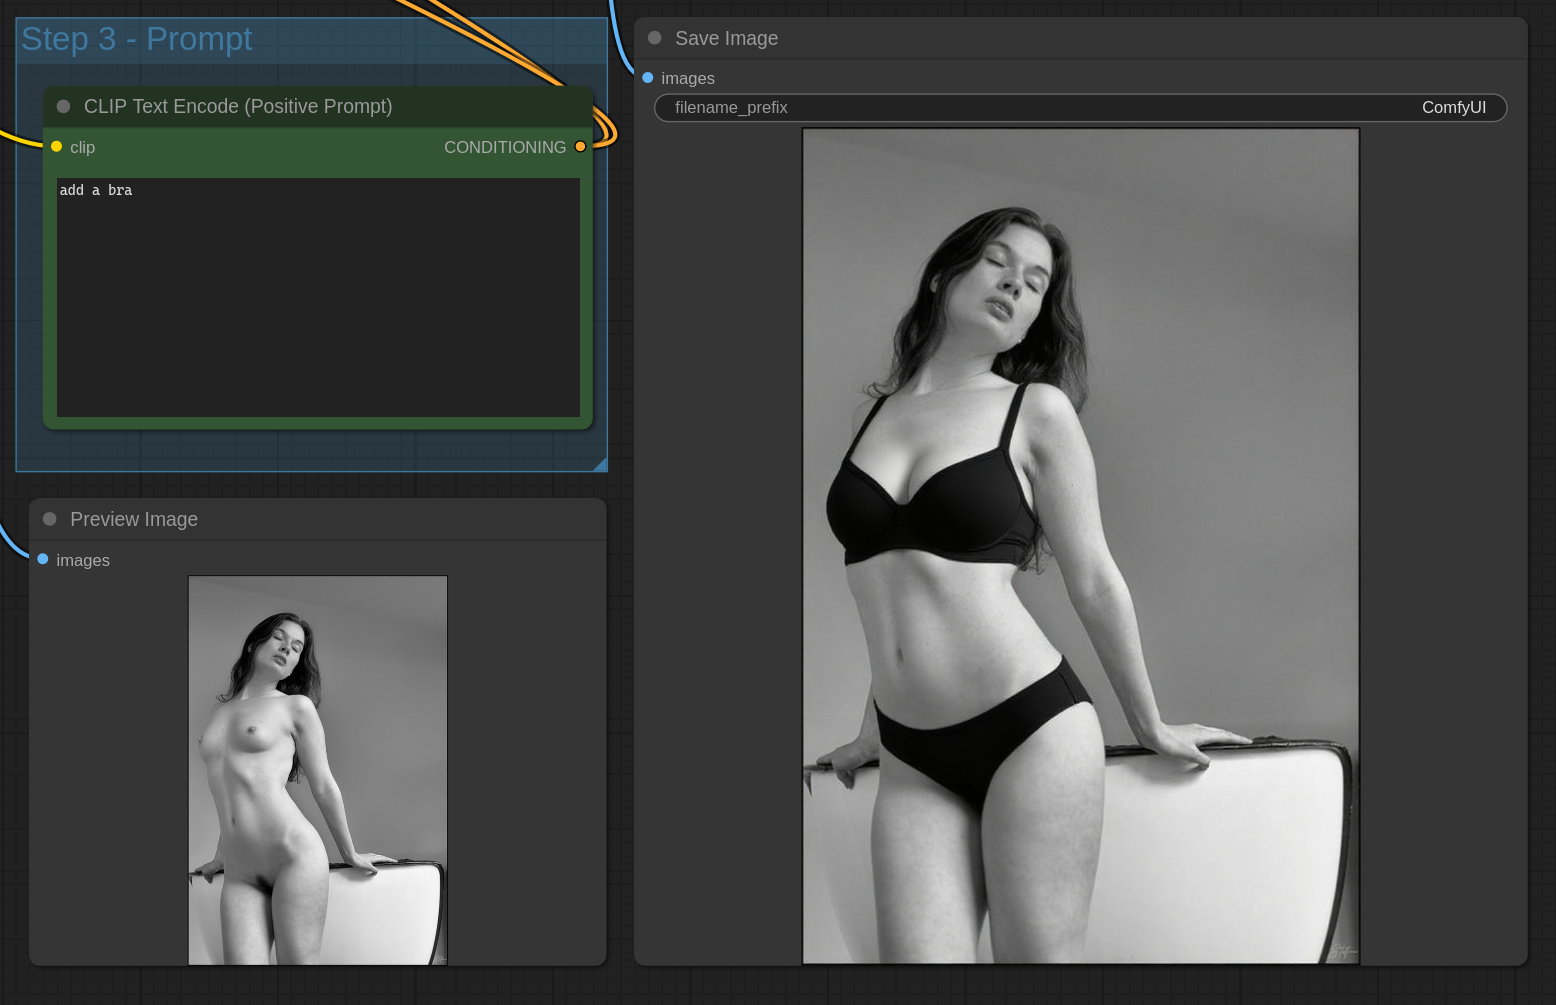Click the clip input label
Viewport: 1556px width, 1005px height.
pyautogui.click(x=82, y=147)
